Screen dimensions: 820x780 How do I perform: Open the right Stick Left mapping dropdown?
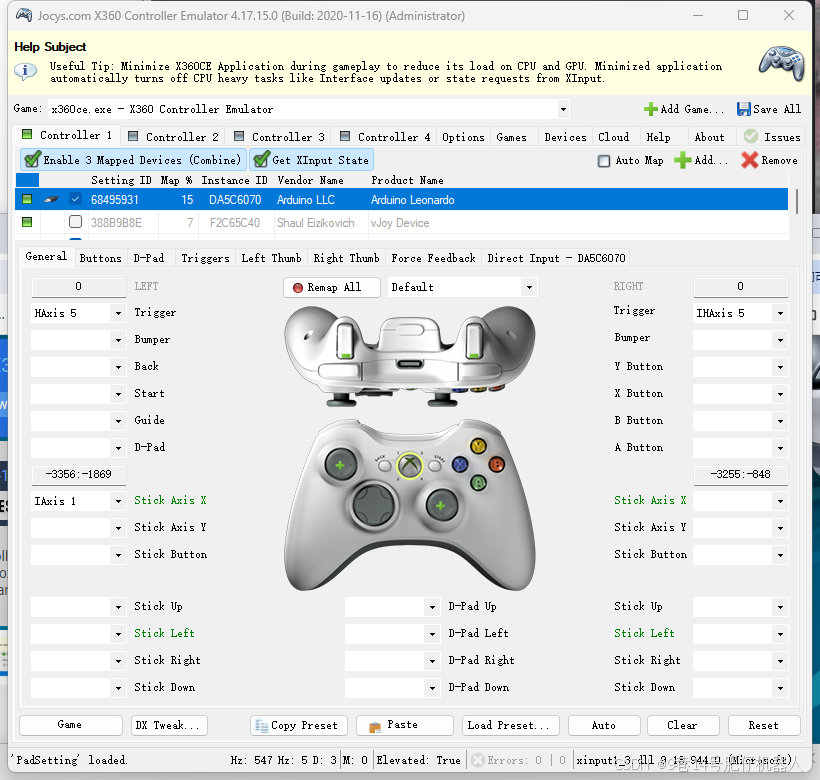pyautogui.click(x=780, y=634)
